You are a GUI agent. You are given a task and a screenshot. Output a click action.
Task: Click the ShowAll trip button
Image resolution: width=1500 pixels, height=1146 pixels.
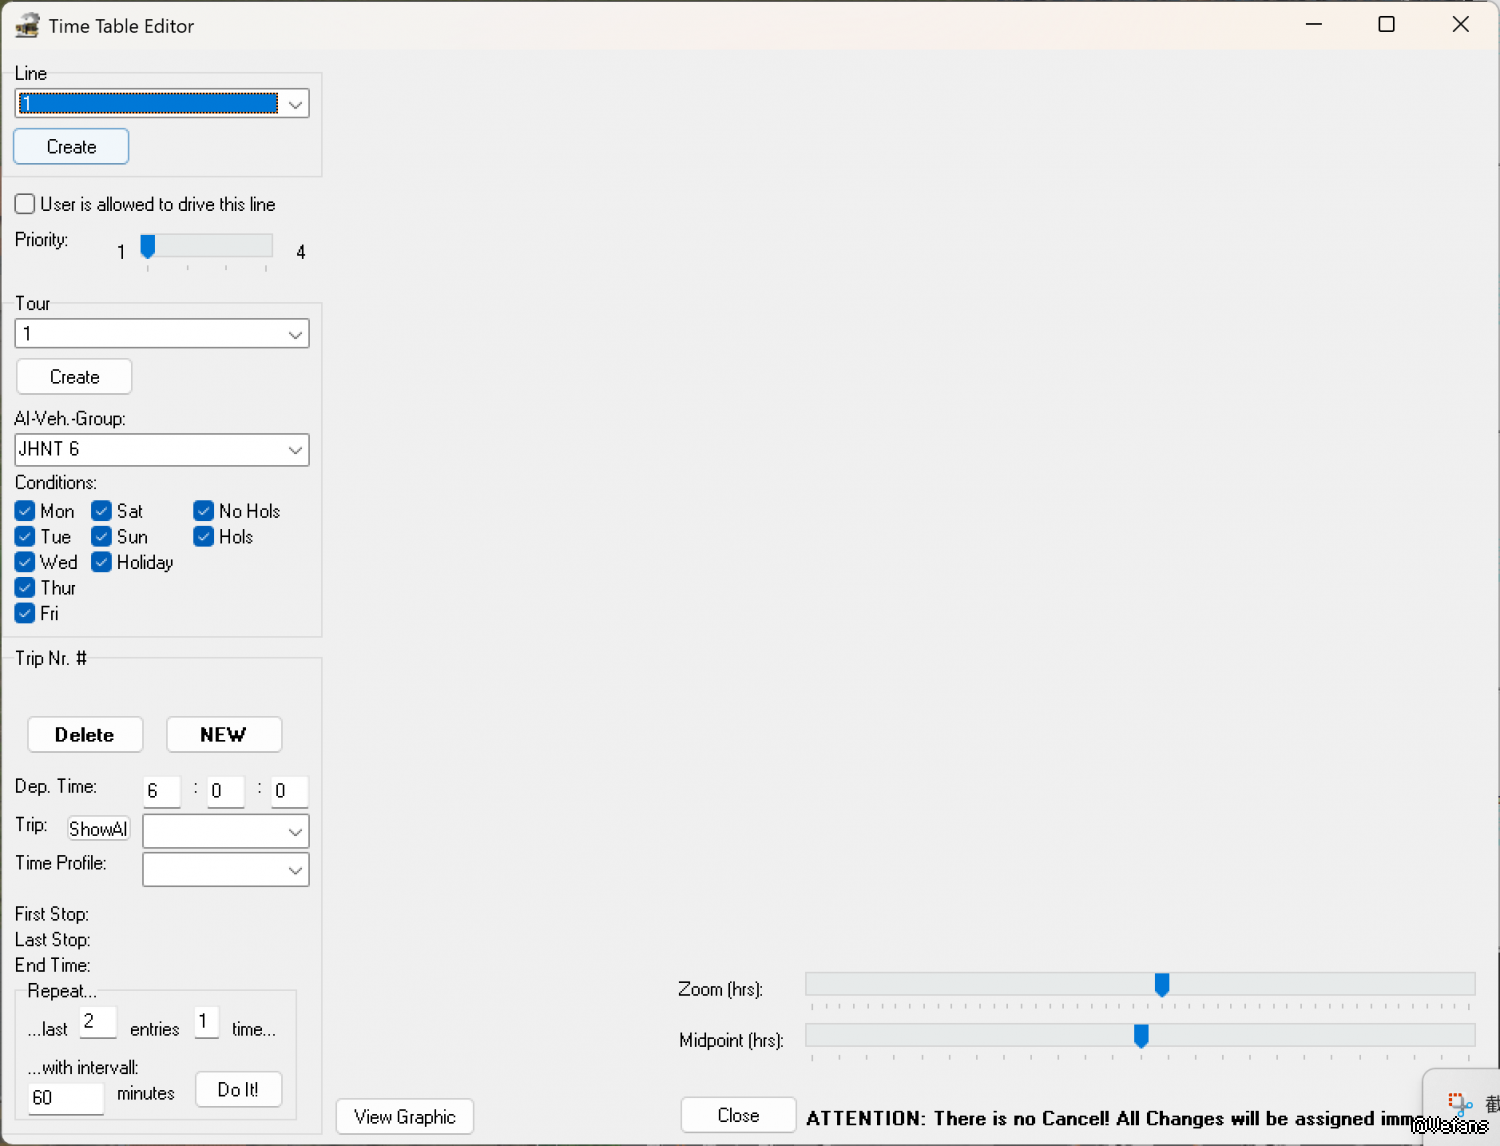[x=98, y=829]
